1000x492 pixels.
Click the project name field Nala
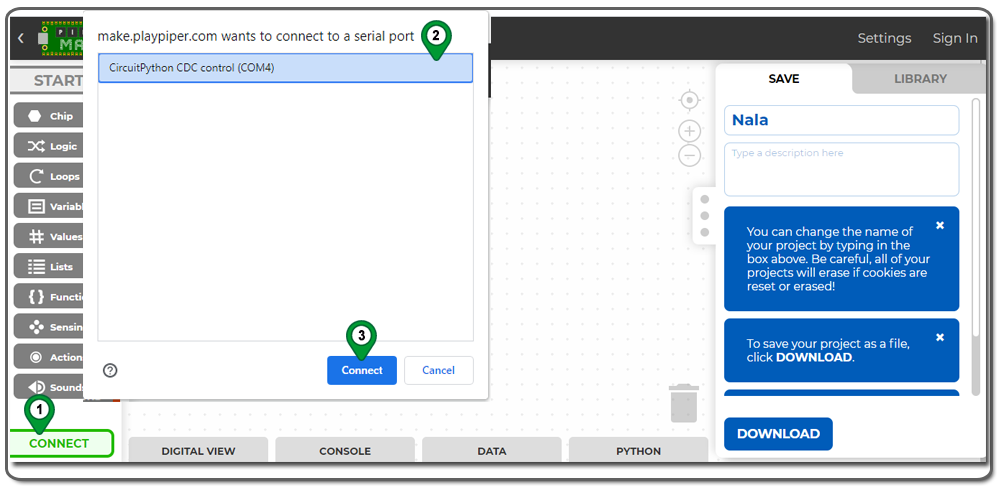coord(841,120)
